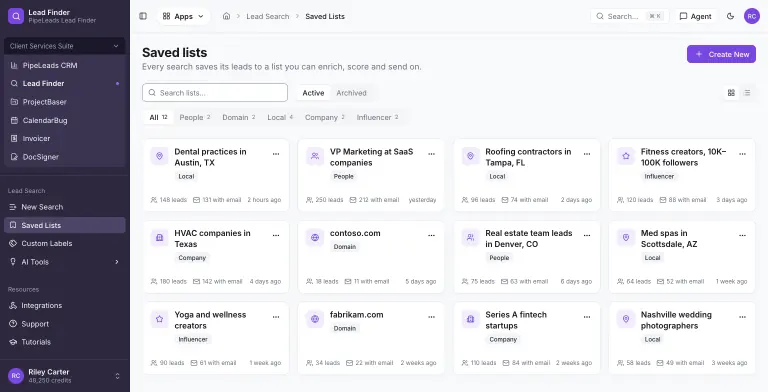Open Lead Finder app
Screen dimensions: 768x392
point(65,83)
